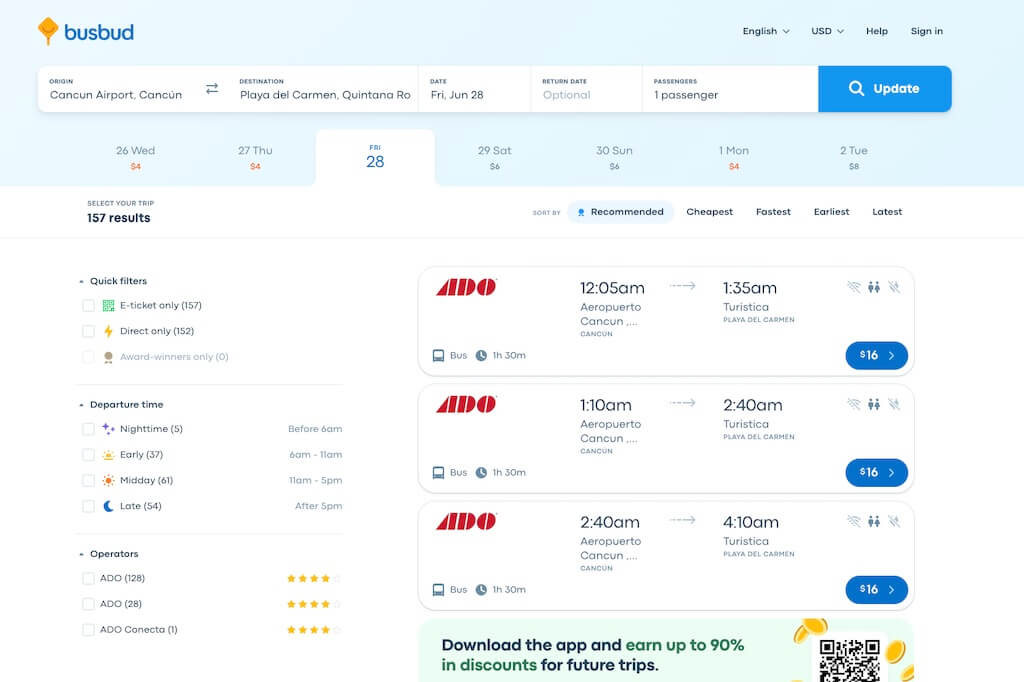Sort results by Latest
Screen dimensions: 1024x682
(887, 212)
